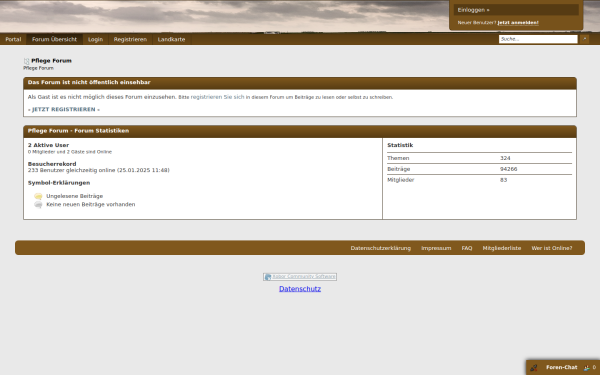This screenshot has width=600, height=375.
Task: Open 'Wer ist Online?' footer link
Action: (552, 248)
